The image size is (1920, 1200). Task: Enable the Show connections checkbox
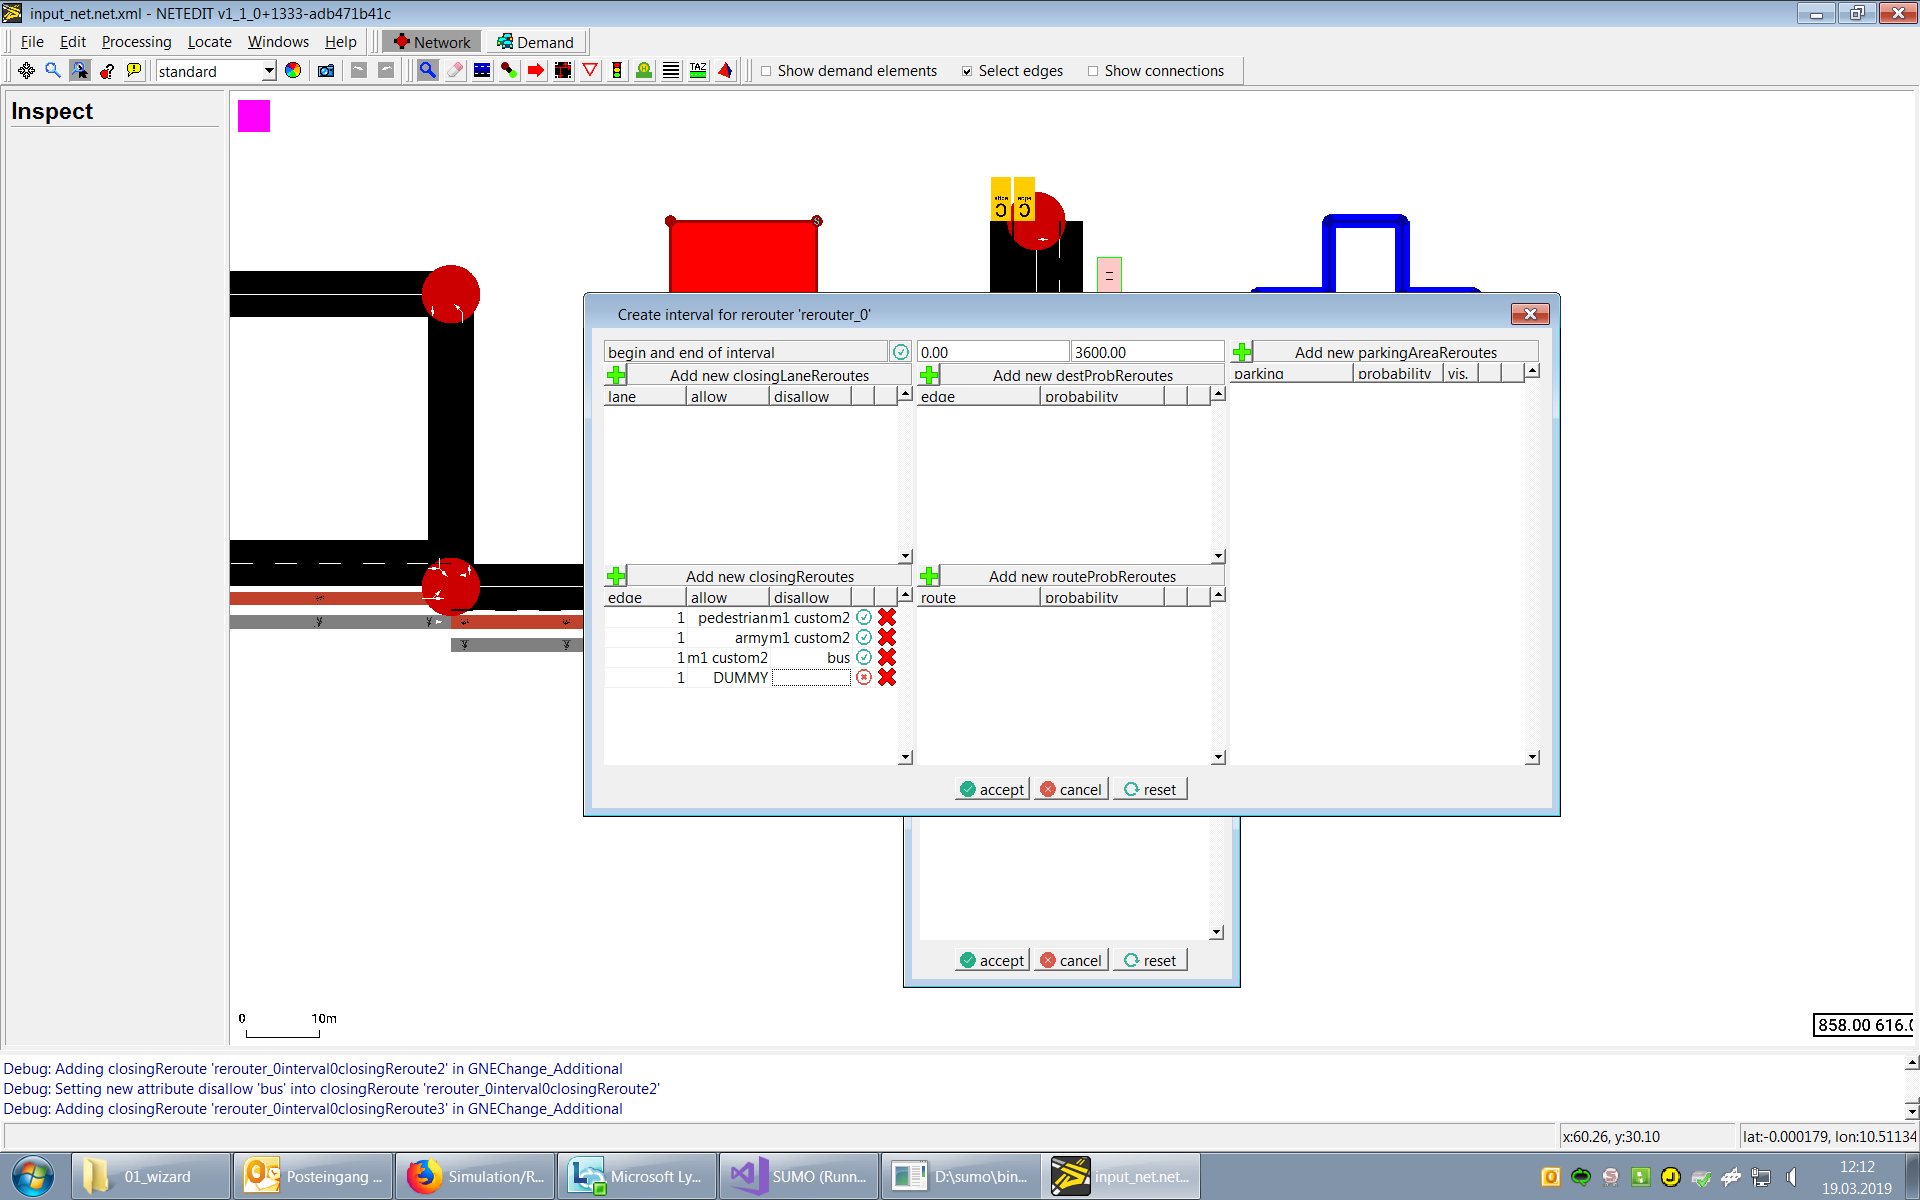pos(1093,70)
